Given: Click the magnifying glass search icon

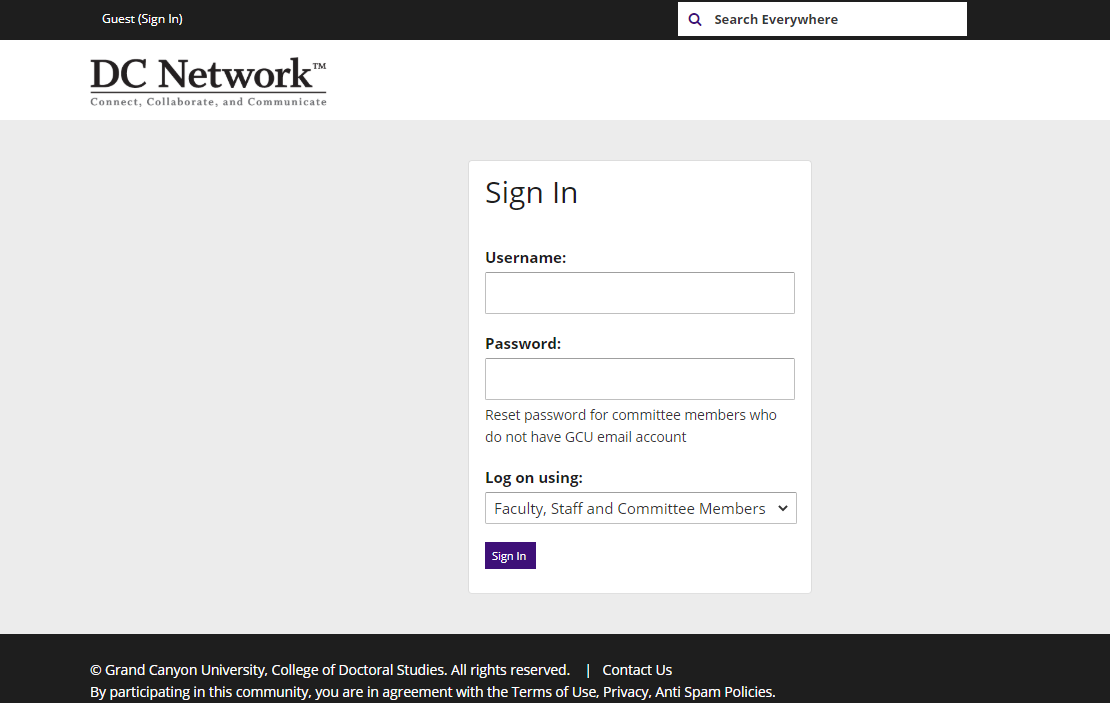Looking at the screenshot, I should (x=695, y=20).
